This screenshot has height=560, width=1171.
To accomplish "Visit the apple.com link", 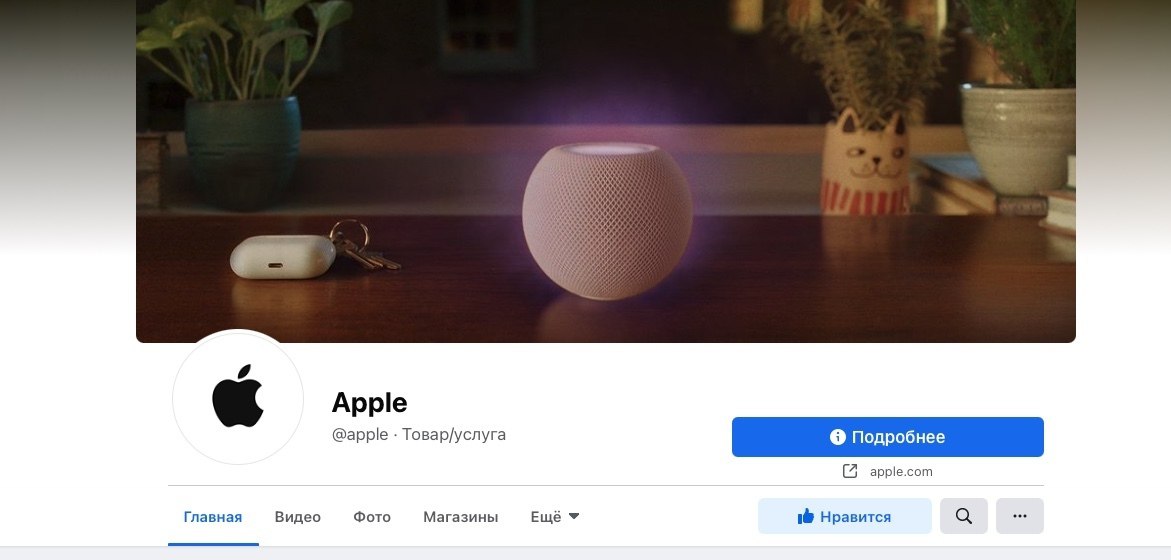I will [901, 472].
